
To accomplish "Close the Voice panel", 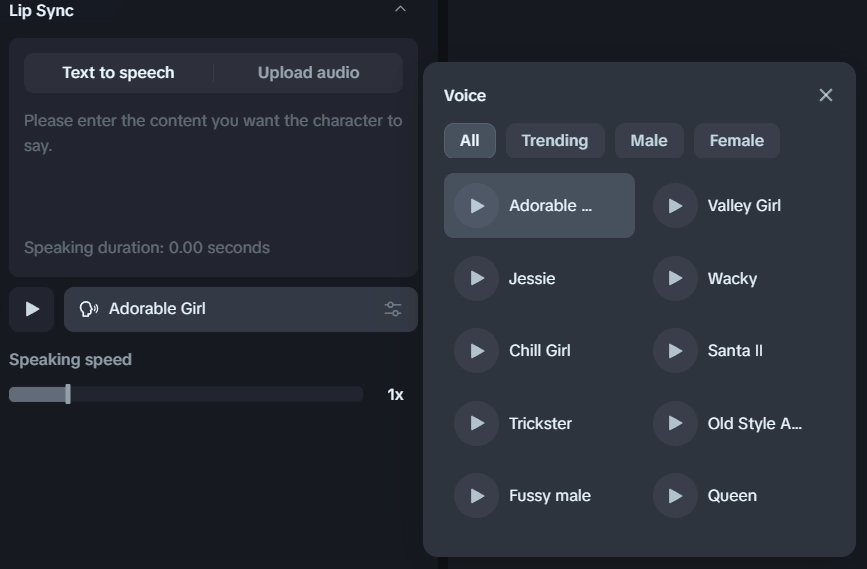I will (x=826, y=95).
